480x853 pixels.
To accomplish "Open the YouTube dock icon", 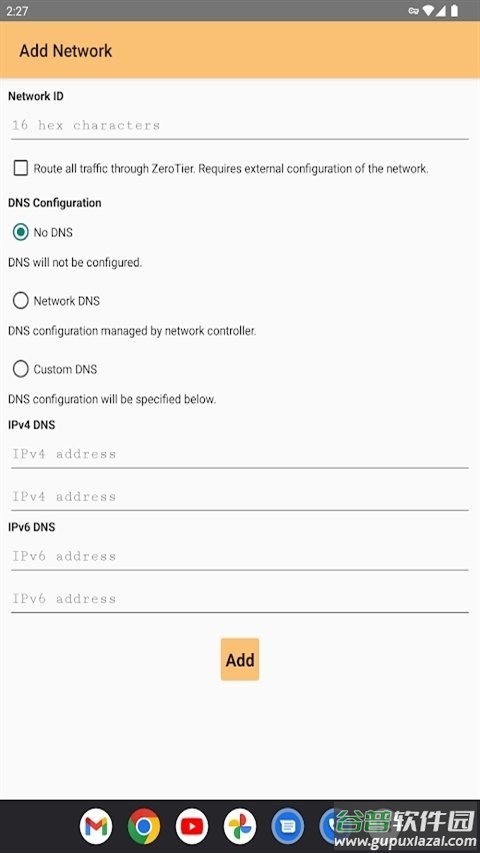I will click(192, 827).
